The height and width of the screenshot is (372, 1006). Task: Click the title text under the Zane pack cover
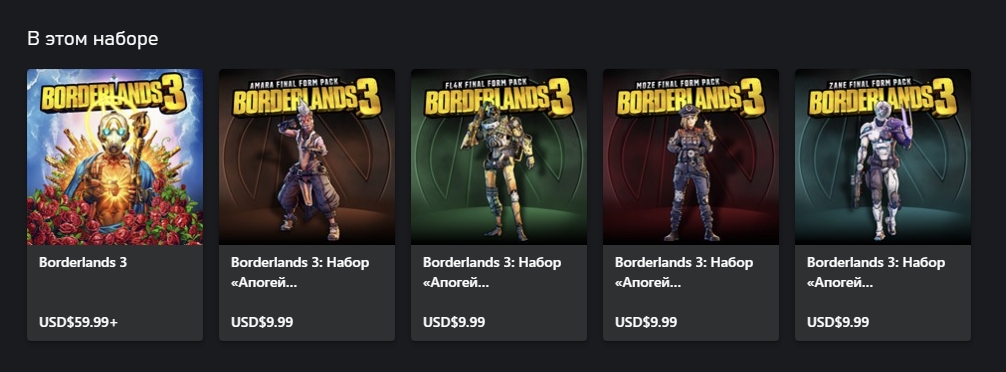pyautogui.click(x=875, y=272)
